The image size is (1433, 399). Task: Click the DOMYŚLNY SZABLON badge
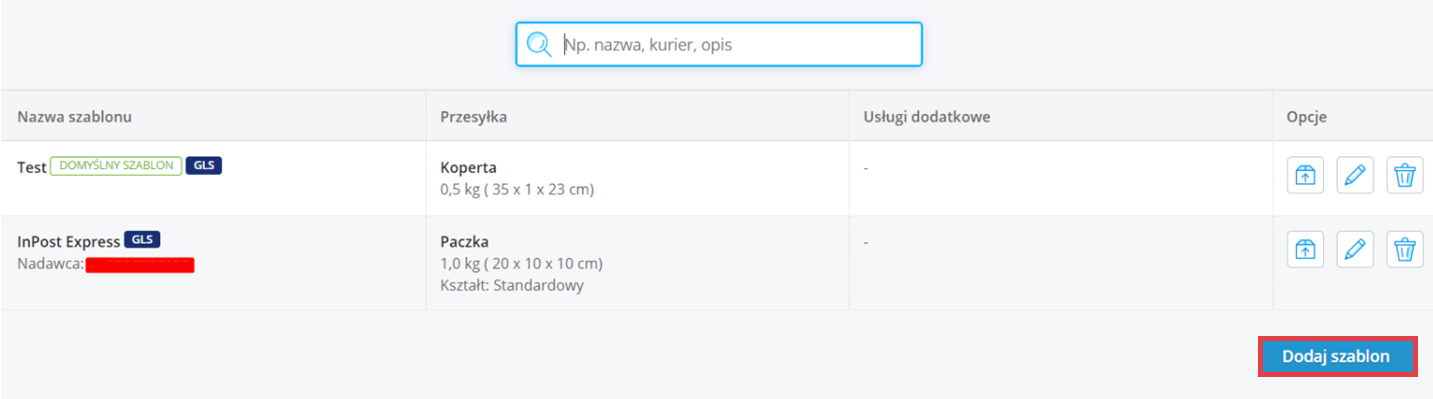coord(116,166)
